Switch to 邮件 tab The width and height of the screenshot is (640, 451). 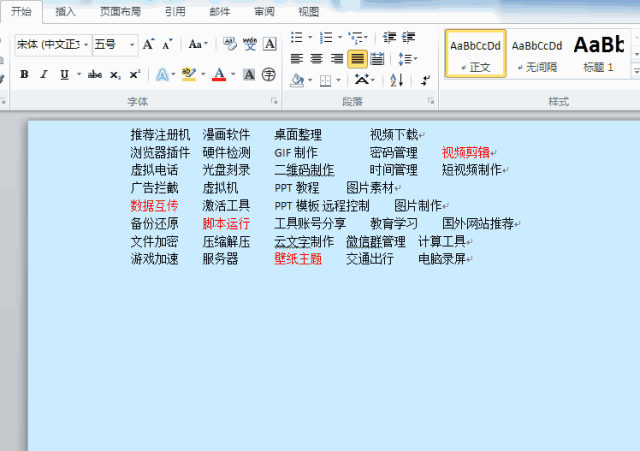pos(220,12)
